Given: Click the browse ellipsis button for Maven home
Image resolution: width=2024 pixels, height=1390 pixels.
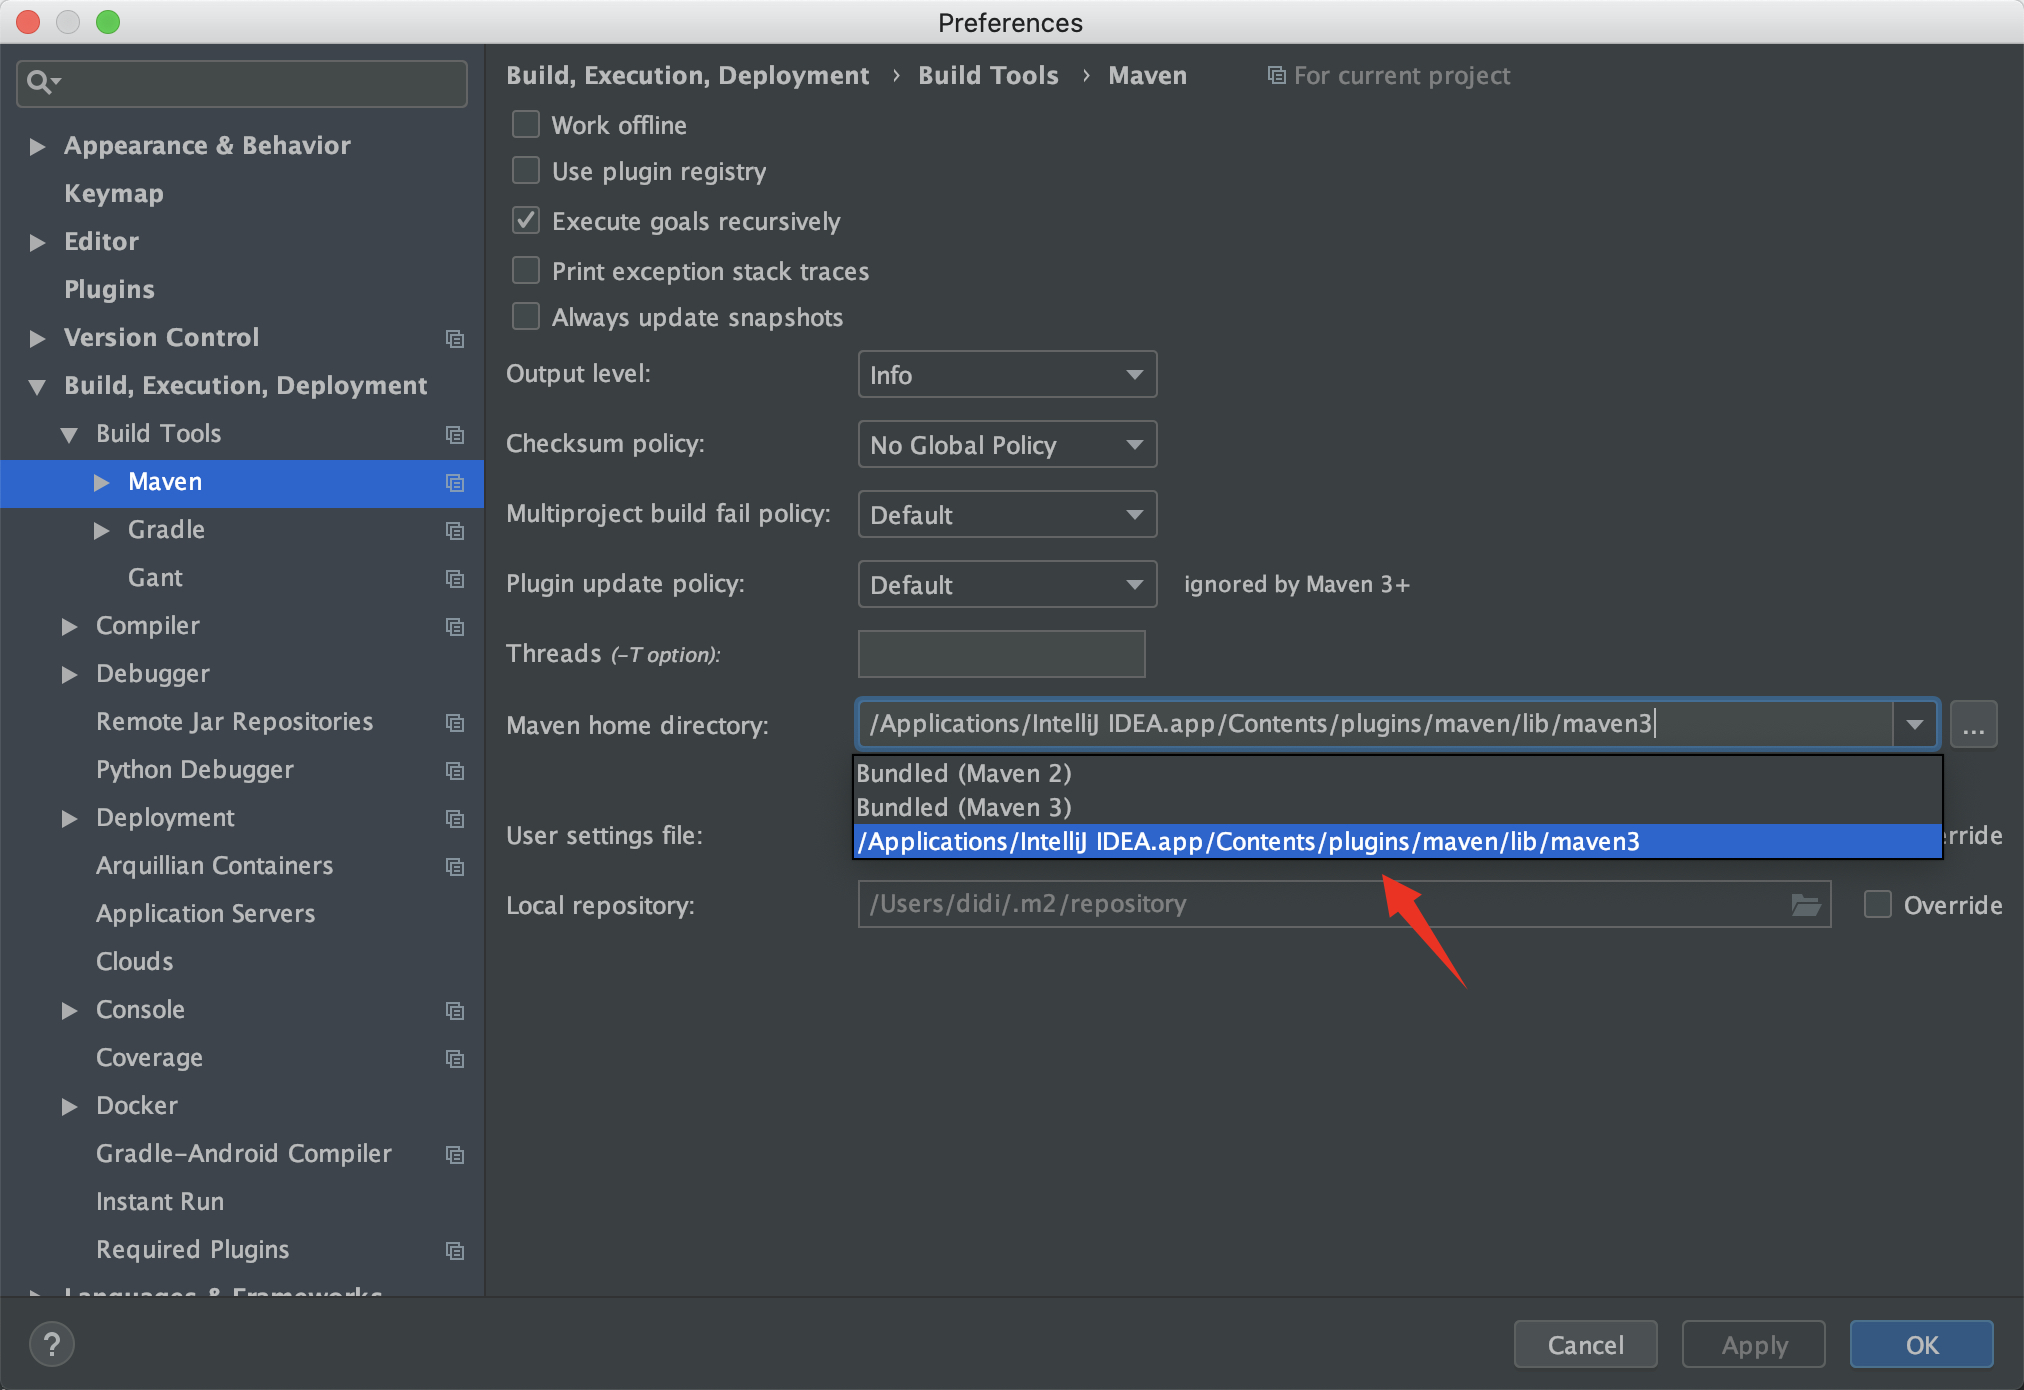Looking at the screenshot, I should 1973,725.
